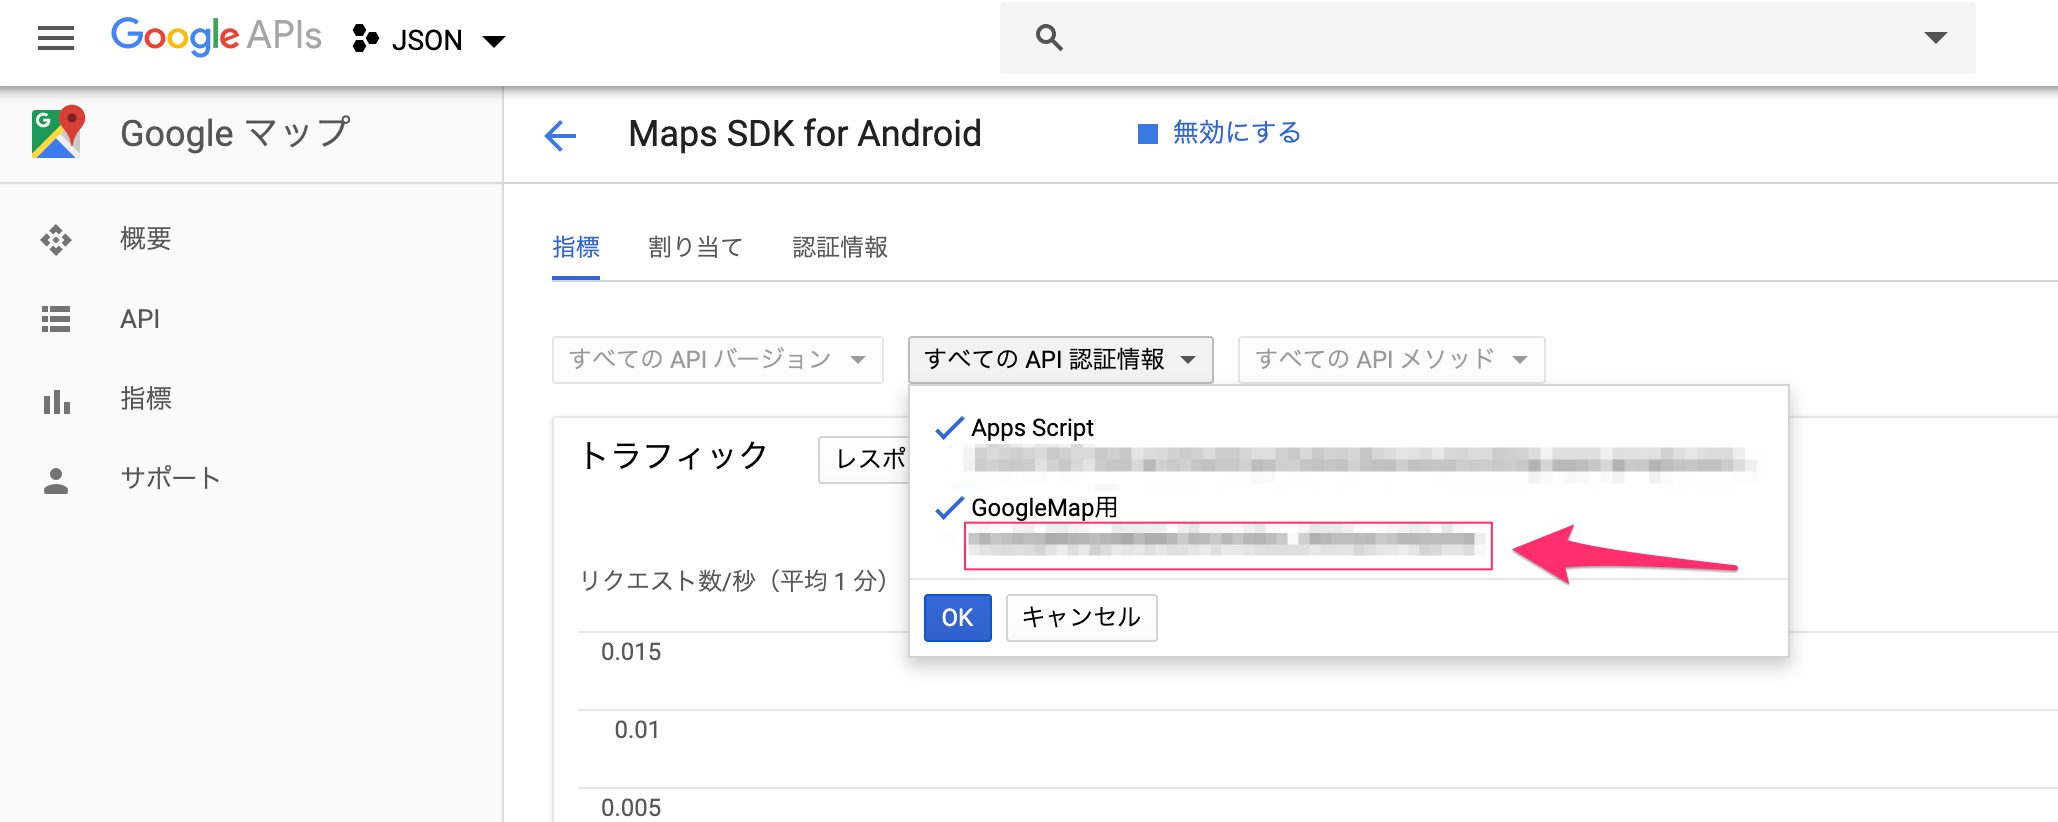Image resolution: width=2058 pixels, height=822 pixels.
Task: Click the API list icon
Action: [56, 319]
